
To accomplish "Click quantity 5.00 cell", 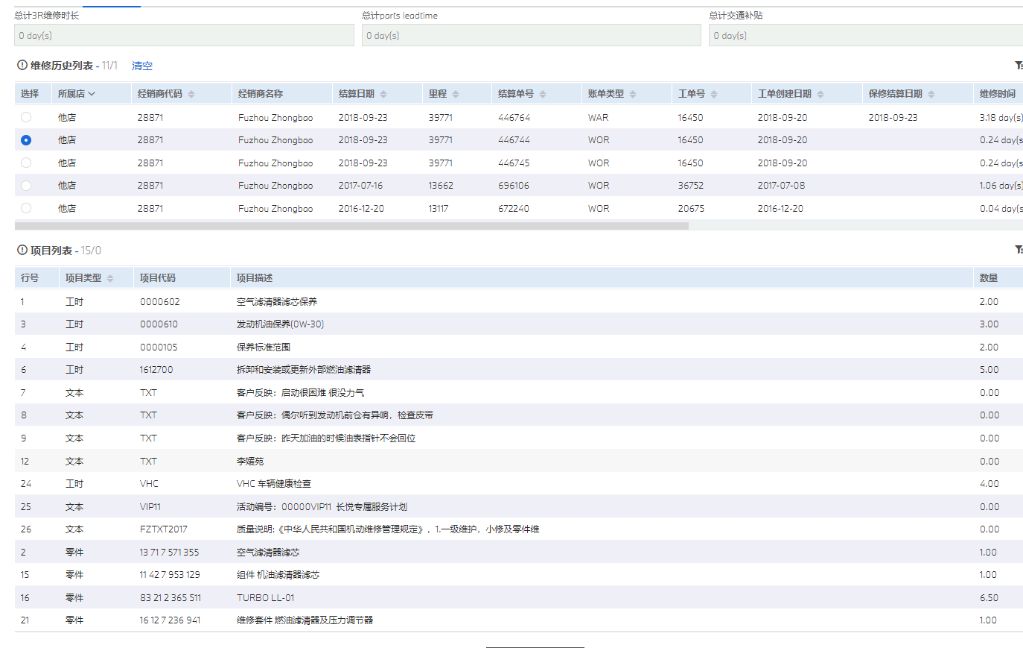I will [988, 369].
